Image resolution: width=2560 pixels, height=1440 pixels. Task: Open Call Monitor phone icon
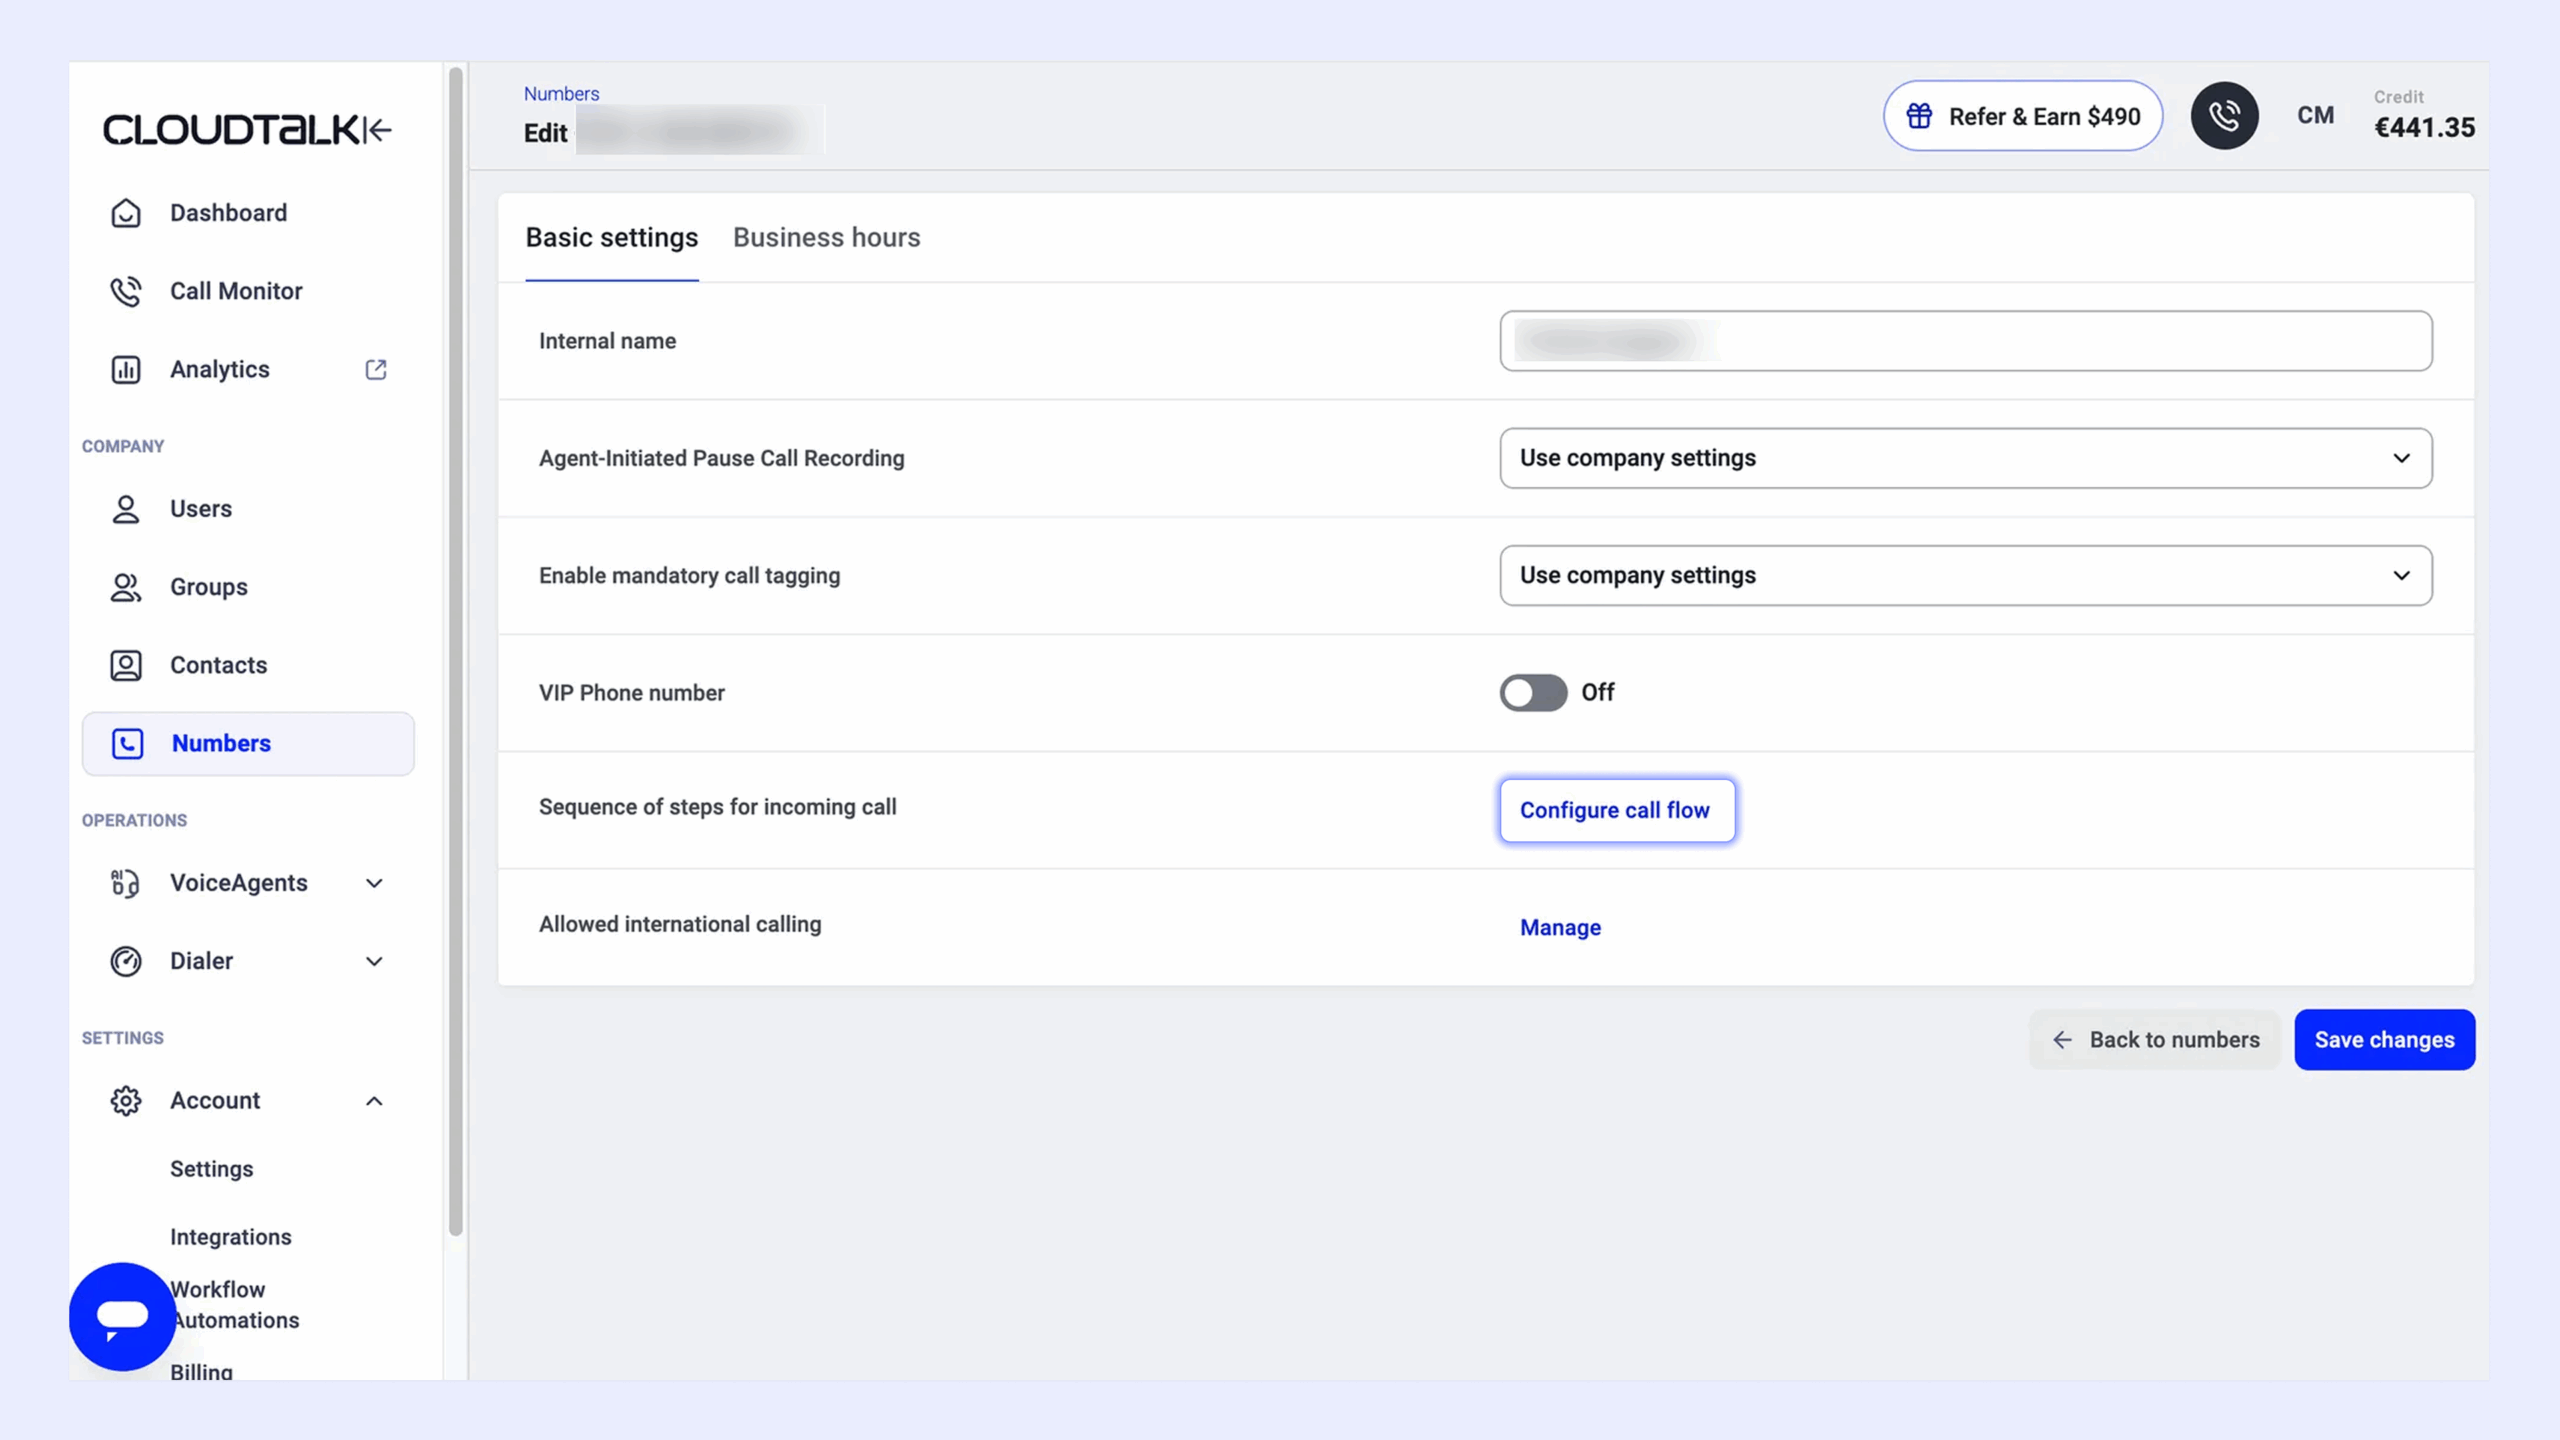(126, 291)
